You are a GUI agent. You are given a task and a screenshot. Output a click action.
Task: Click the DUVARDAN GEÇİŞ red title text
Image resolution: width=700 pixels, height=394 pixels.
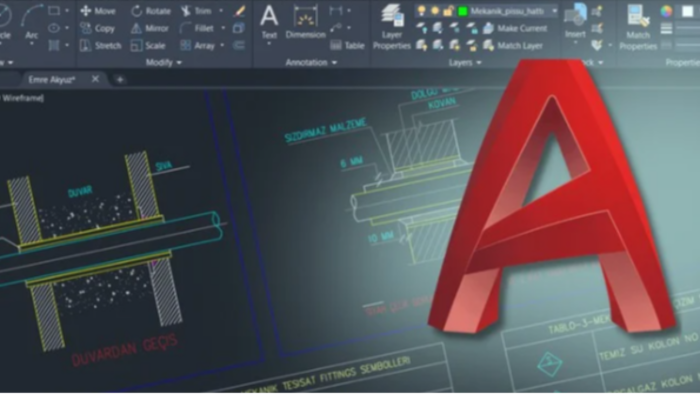[125, 351]
